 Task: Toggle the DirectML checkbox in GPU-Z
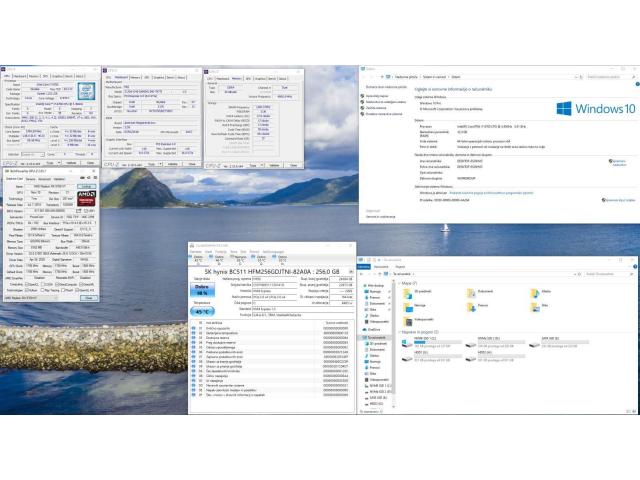point(81,284)
